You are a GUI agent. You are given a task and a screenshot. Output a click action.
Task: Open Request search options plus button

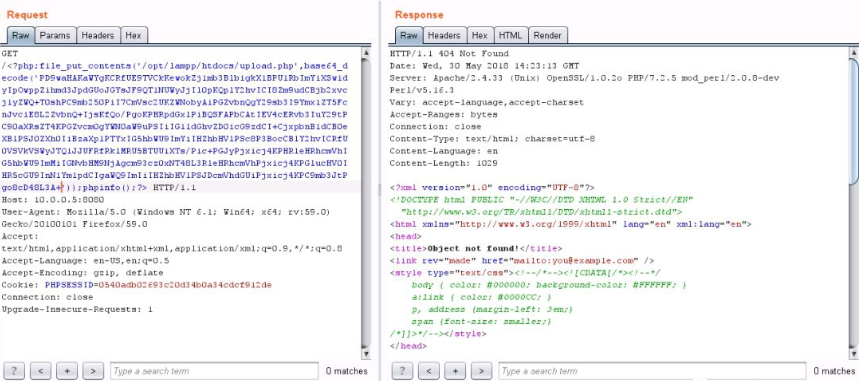pyautogui.click(x=67, y=371)
